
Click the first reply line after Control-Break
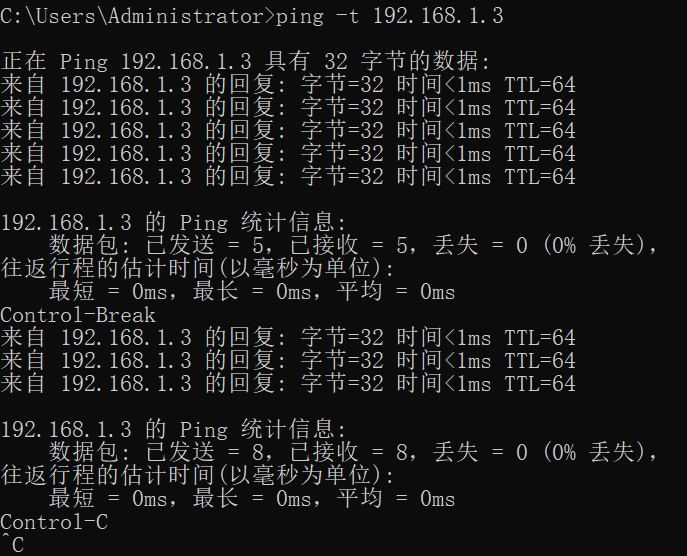point(288,338)
